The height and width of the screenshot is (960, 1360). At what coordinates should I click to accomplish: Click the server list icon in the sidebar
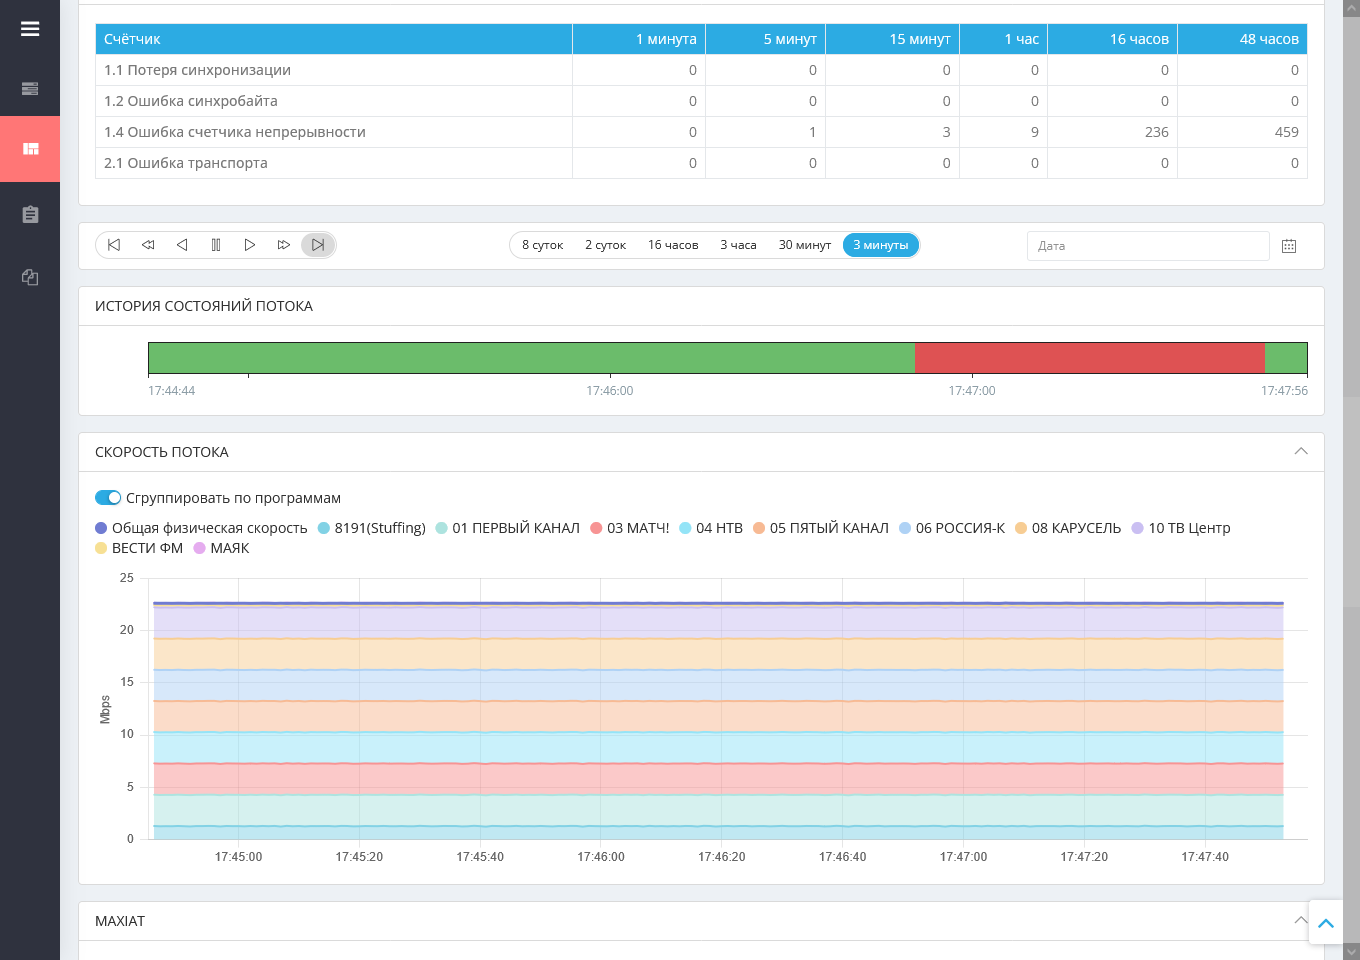(x=30, y=89)
